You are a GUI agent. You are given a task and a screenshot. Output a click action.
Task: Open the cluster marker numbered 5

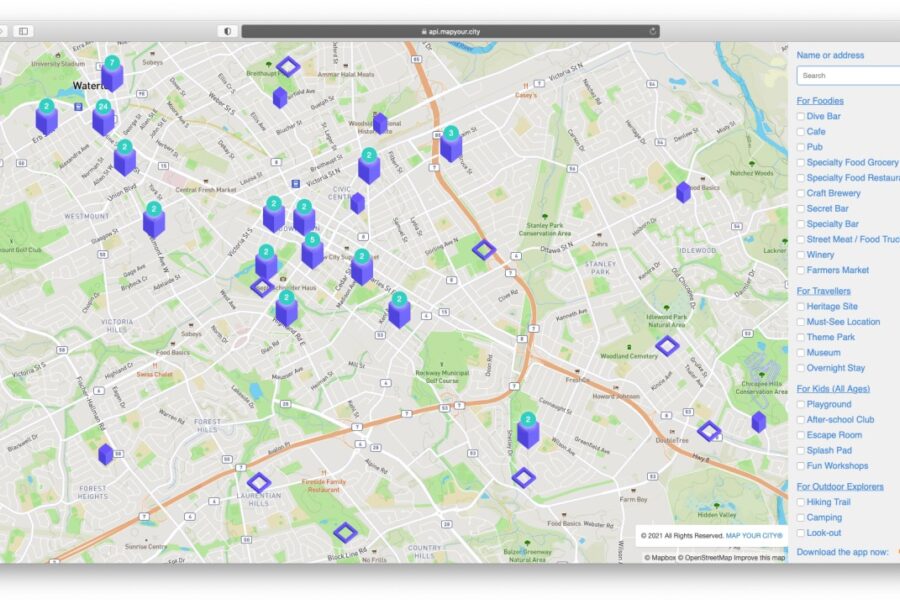point(313,251)
